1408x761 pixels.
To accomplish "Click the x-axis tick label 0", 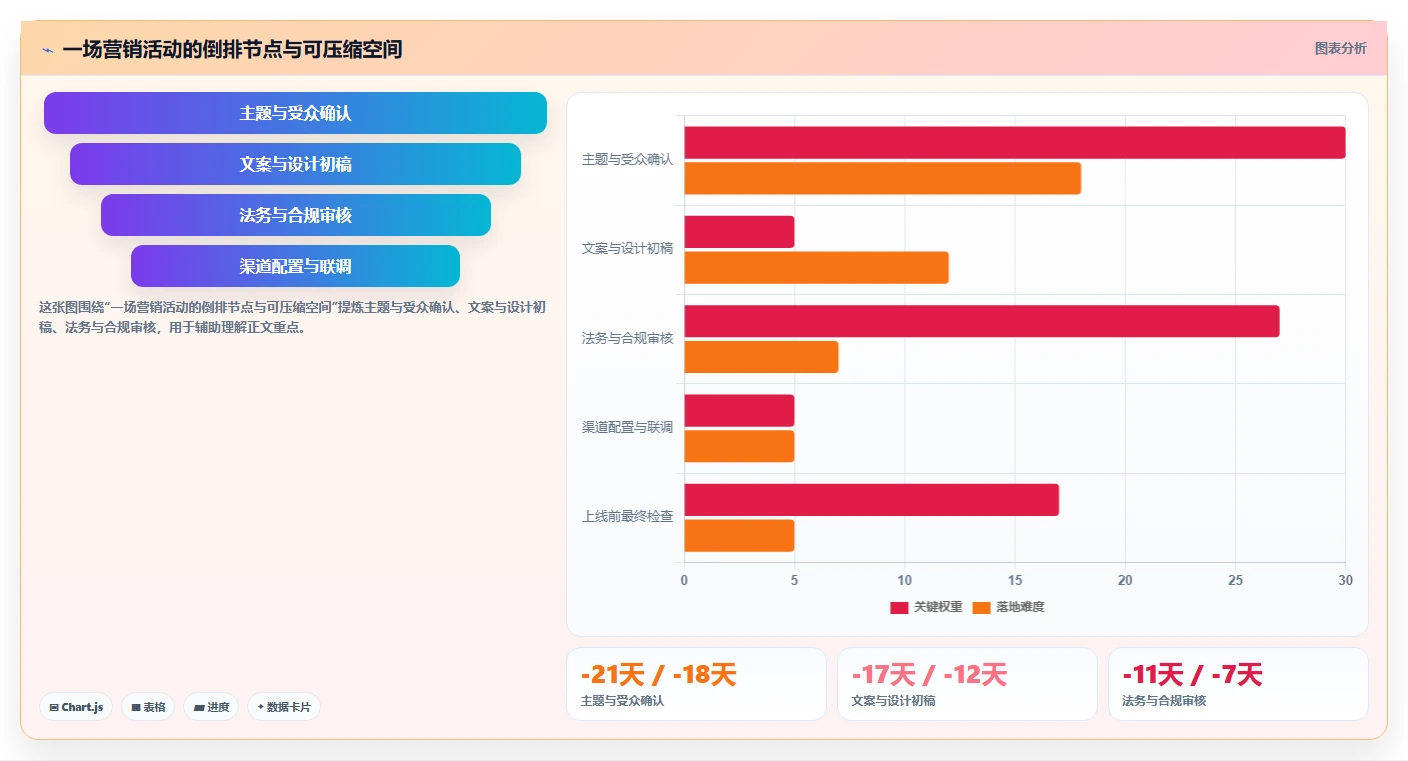I will (684, 581).
